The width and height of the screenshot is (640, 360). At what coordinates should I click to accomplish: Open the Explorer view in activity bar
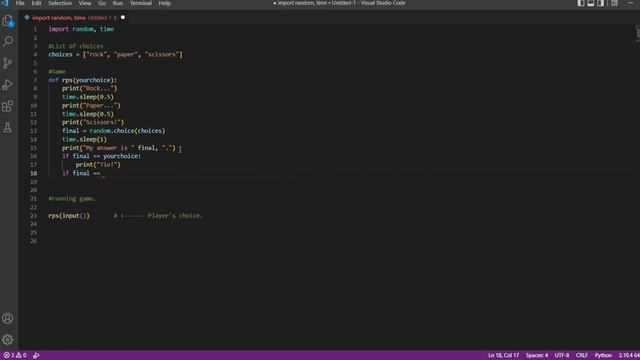pos(8,20)
